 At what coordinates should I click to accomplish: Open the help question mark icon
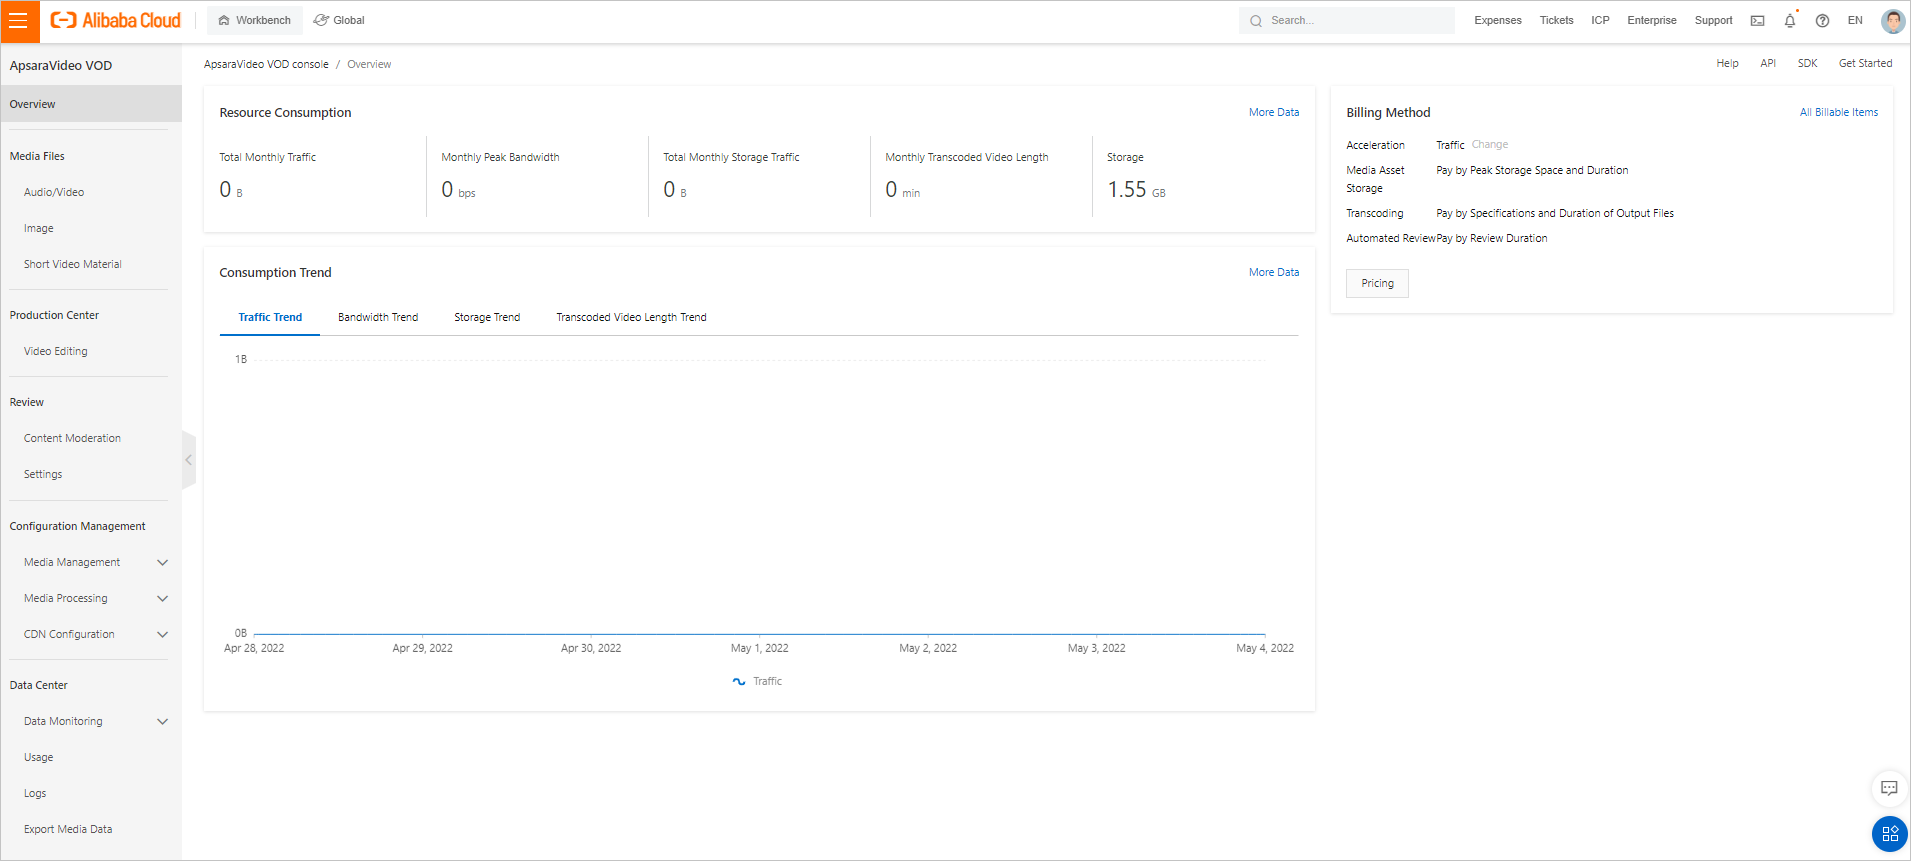coord(1822,21)
